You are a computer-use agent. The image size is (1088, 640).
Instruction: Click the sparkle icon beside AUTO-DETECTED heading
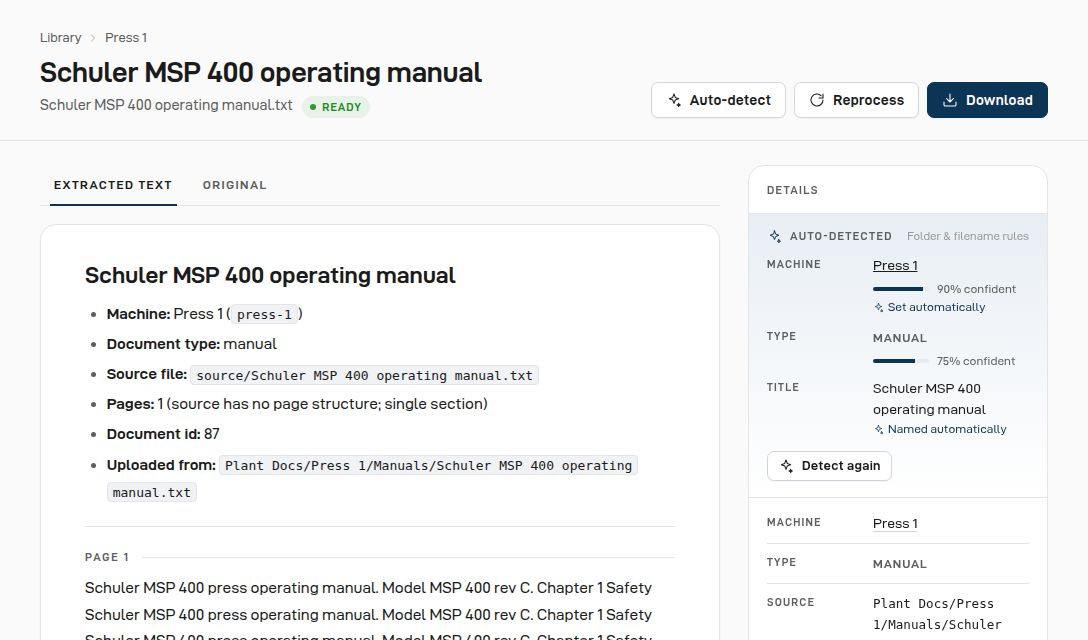775,236
